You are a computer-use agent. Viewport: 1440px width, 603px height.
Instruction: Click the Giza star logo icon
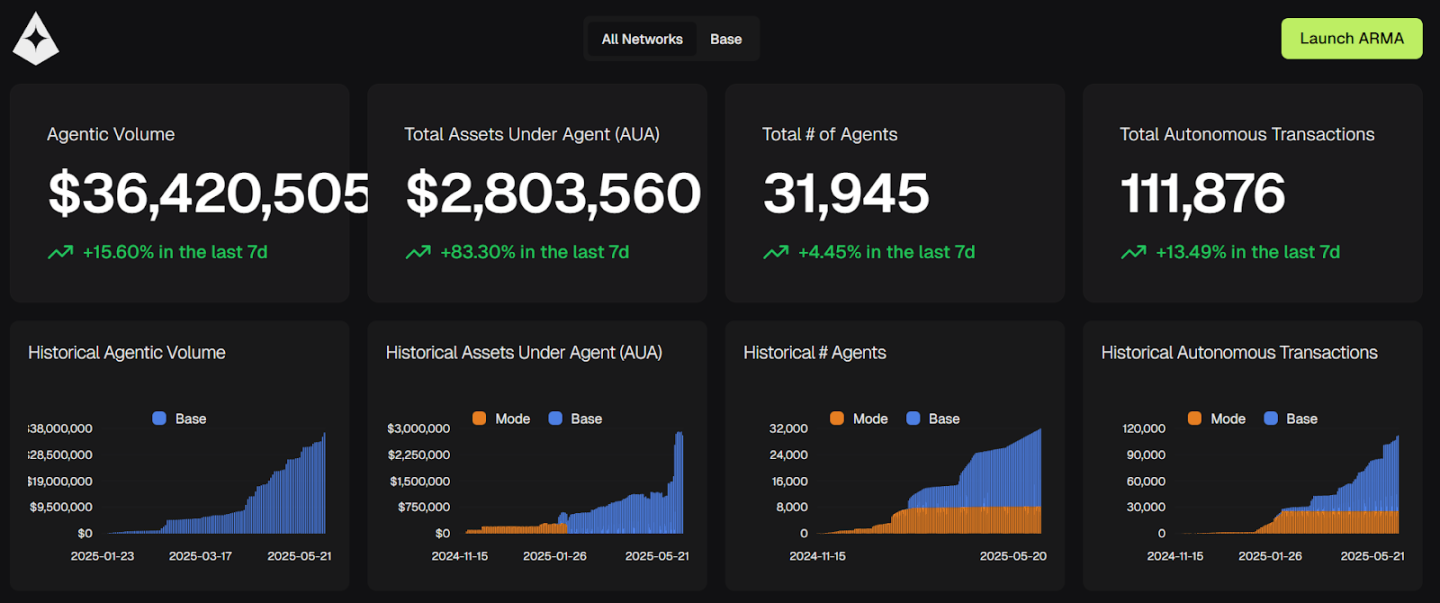tap(35, 39)
